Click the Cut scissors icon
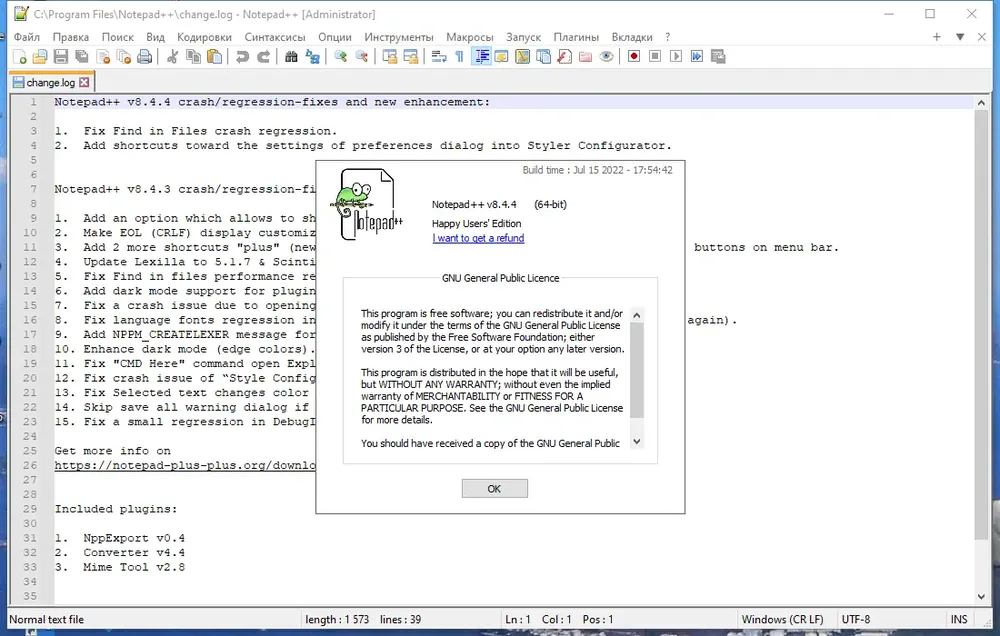The width and height of the screenshot is (1000, 636). click(172, 57)
